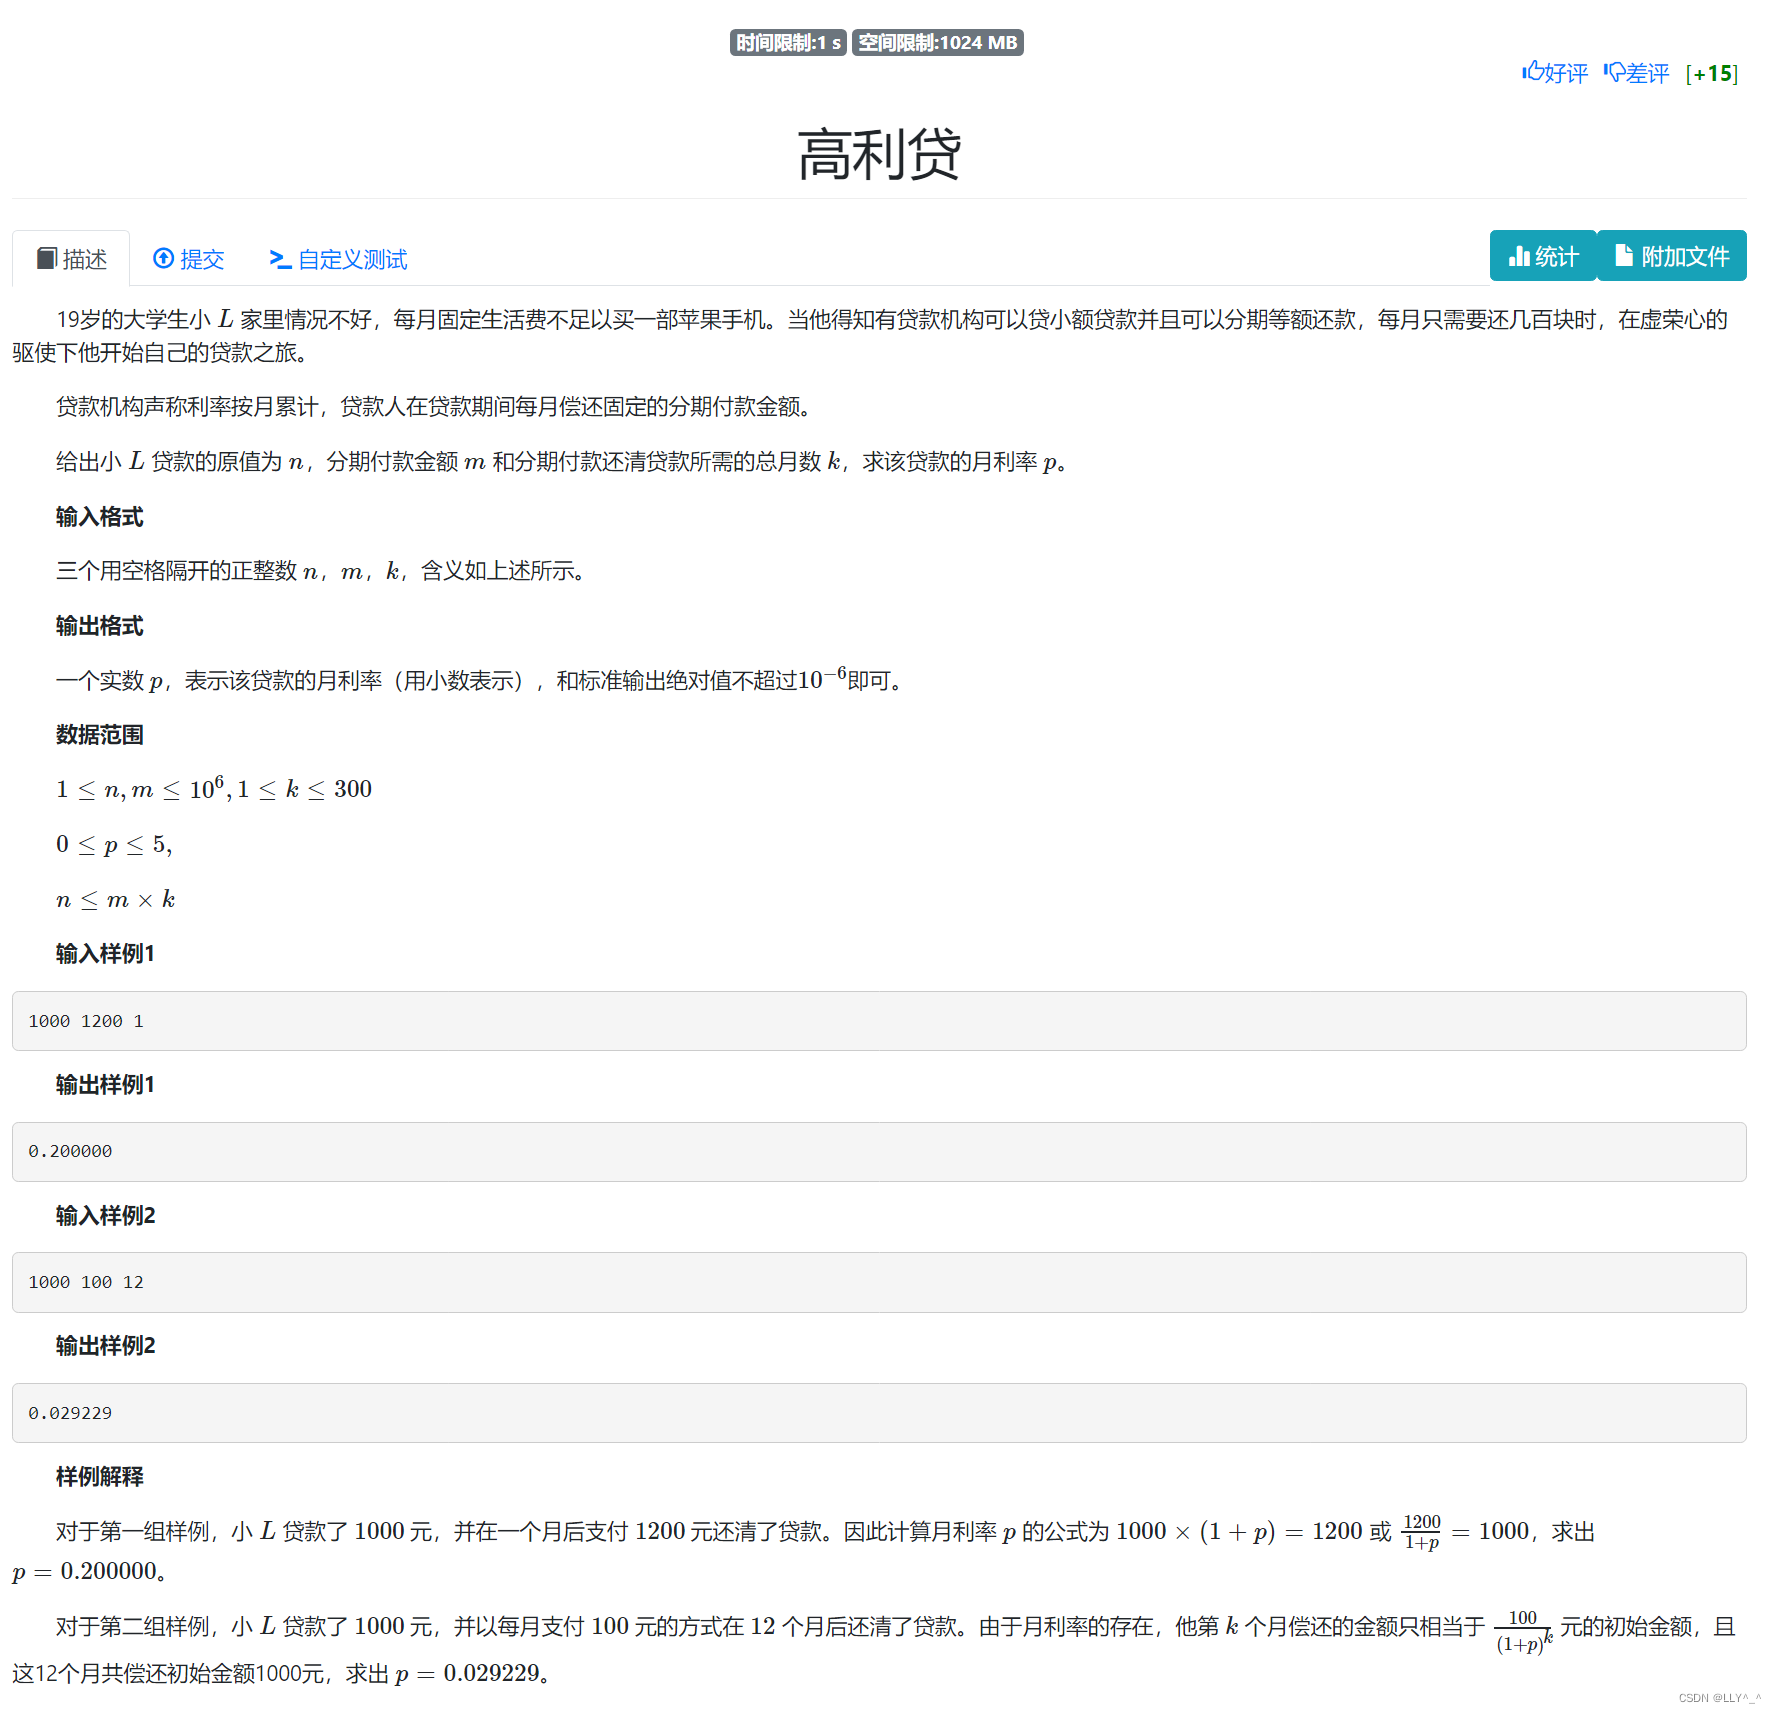The width and height of the screenshot is (1776, 1713).
Task: Select sample output text 0.029229
Action: [x=70, y=1413]
